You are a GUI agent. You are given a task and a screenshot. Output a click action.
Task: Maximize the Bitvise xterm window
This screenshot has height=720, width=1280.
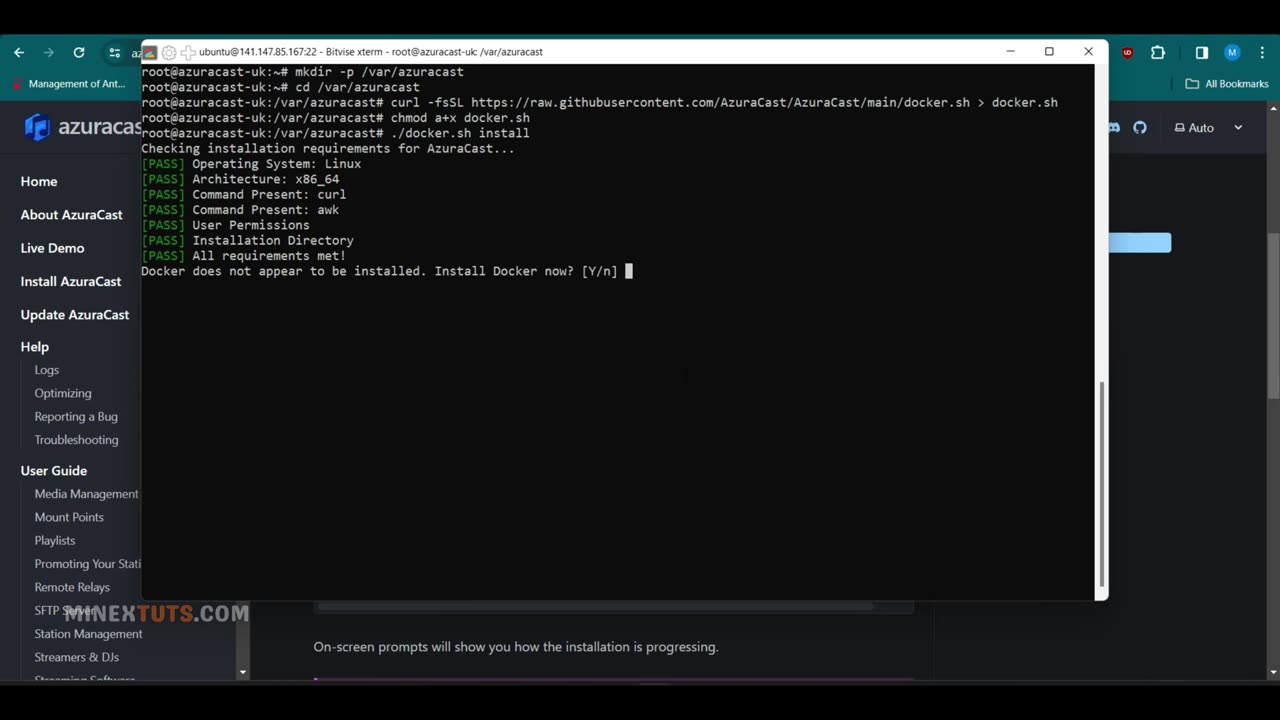point(1049,52)
